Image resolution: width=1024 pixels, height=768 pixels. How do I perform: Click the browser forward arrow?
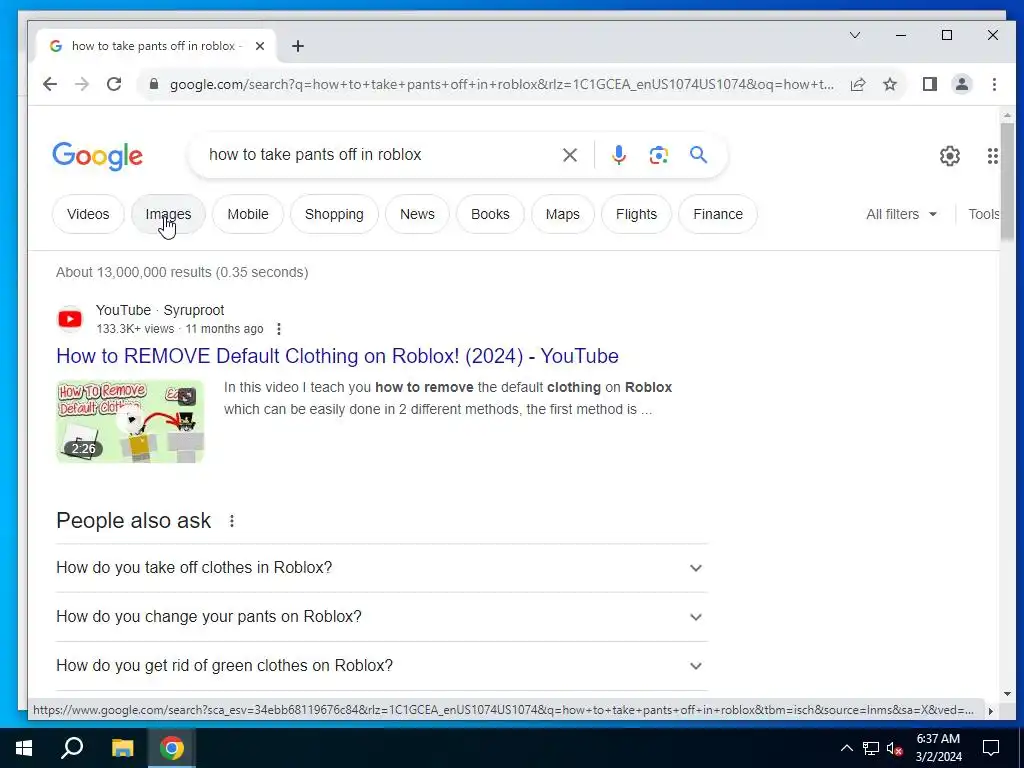(82, 84)
